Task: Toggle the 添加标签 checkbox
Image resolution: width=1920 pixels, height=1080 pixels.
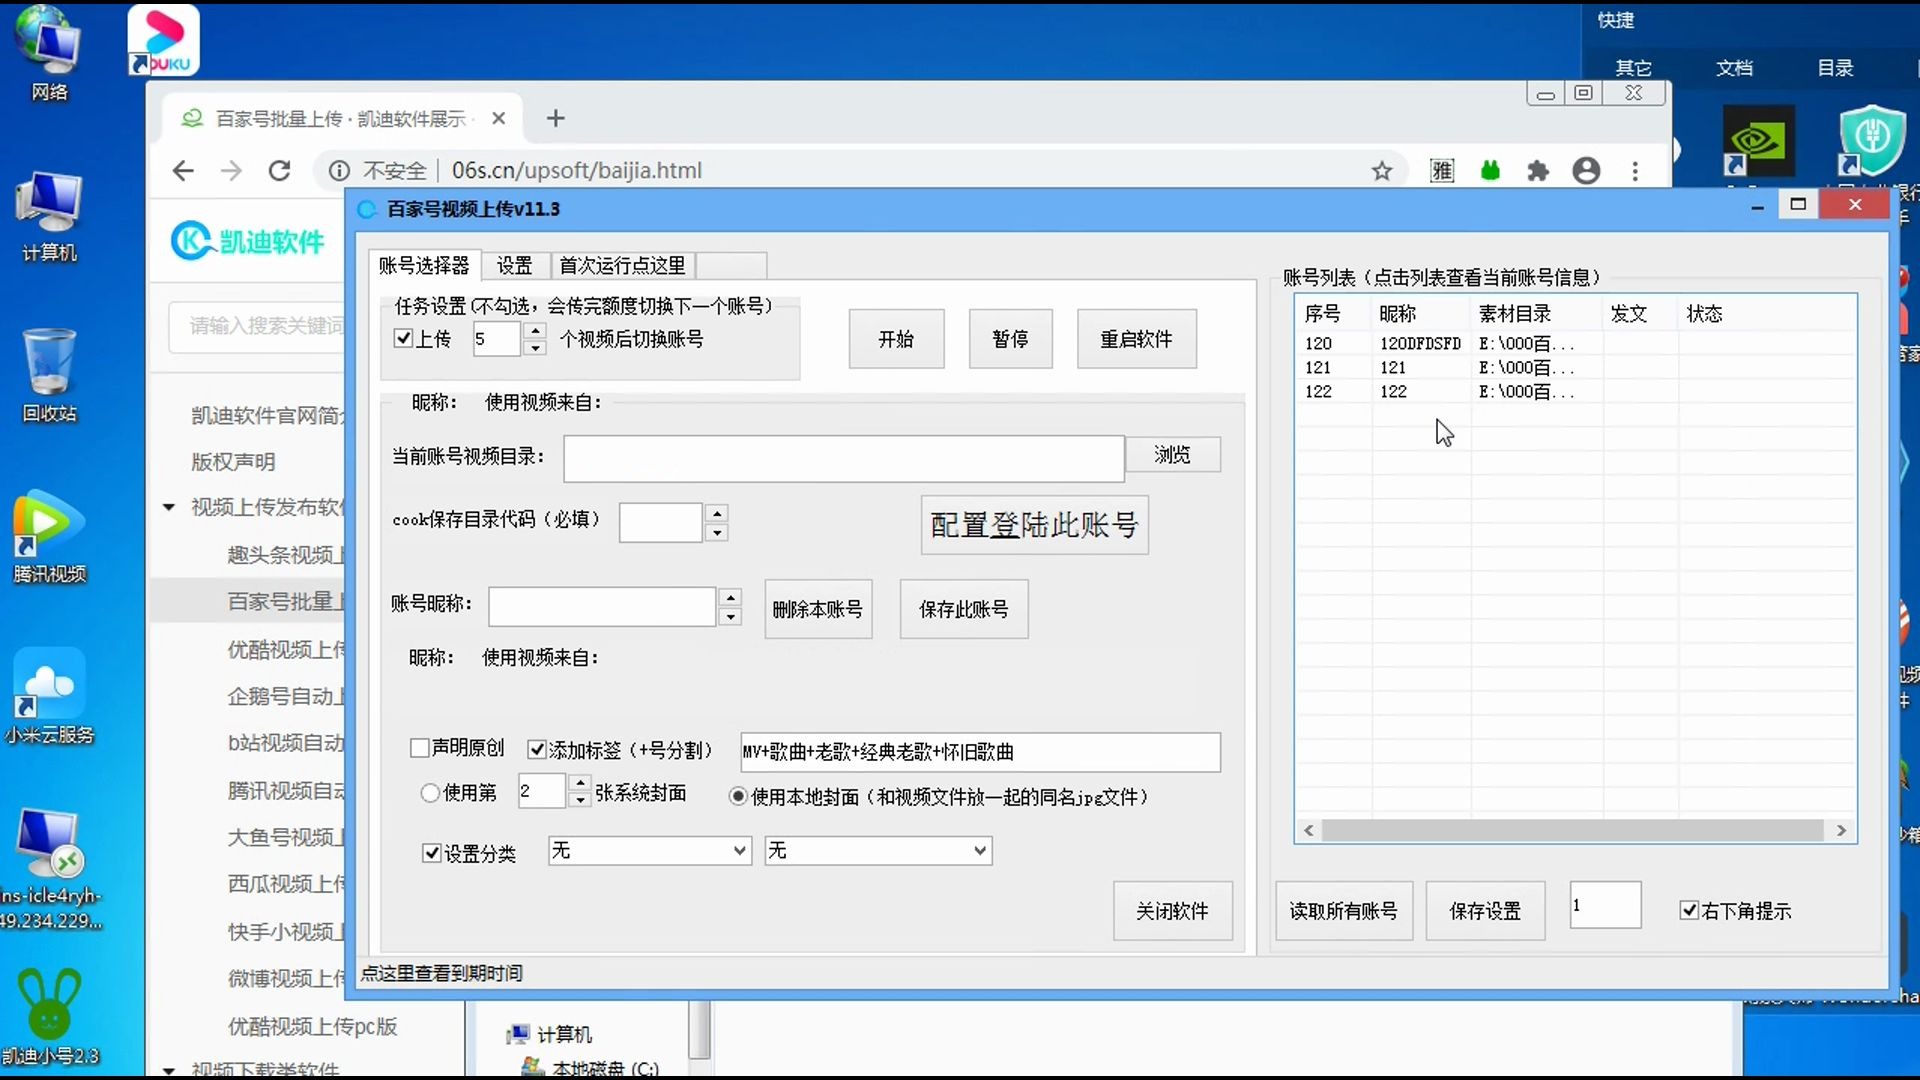Action: 537,749
